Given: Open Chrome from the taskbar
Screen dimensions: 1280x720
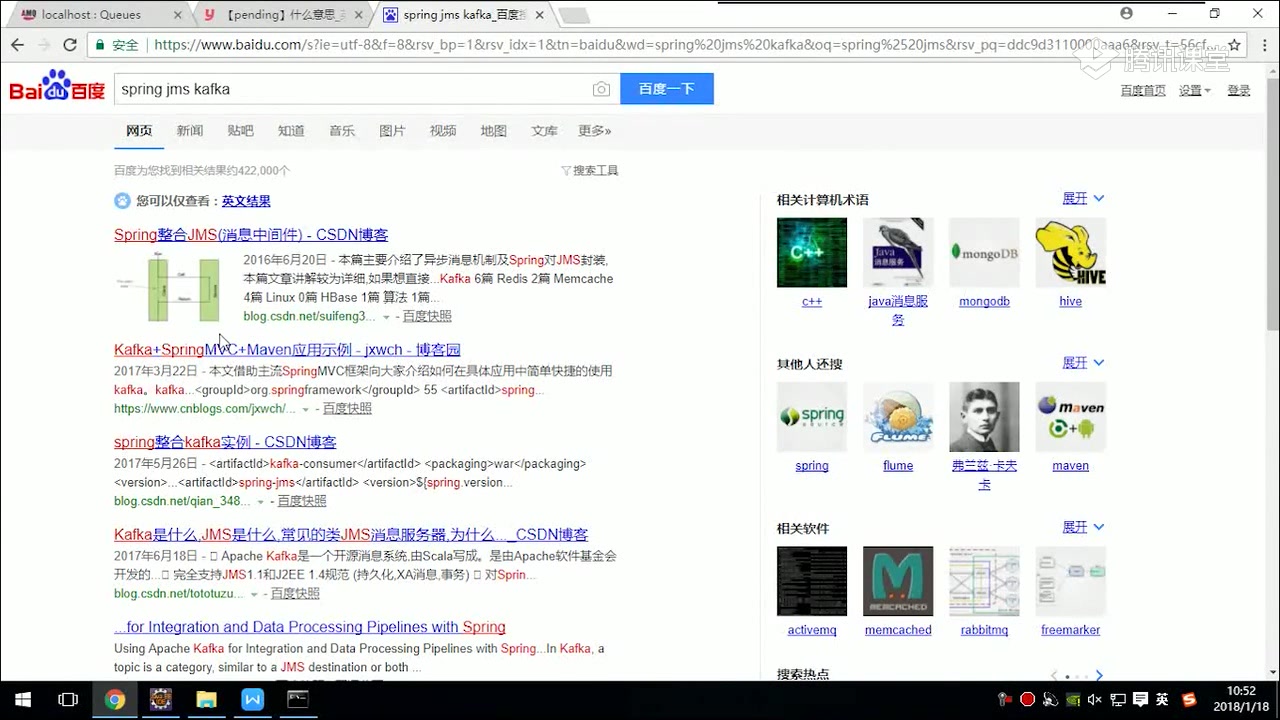Looking at the screenshot, I should click(x=115, y=700).
